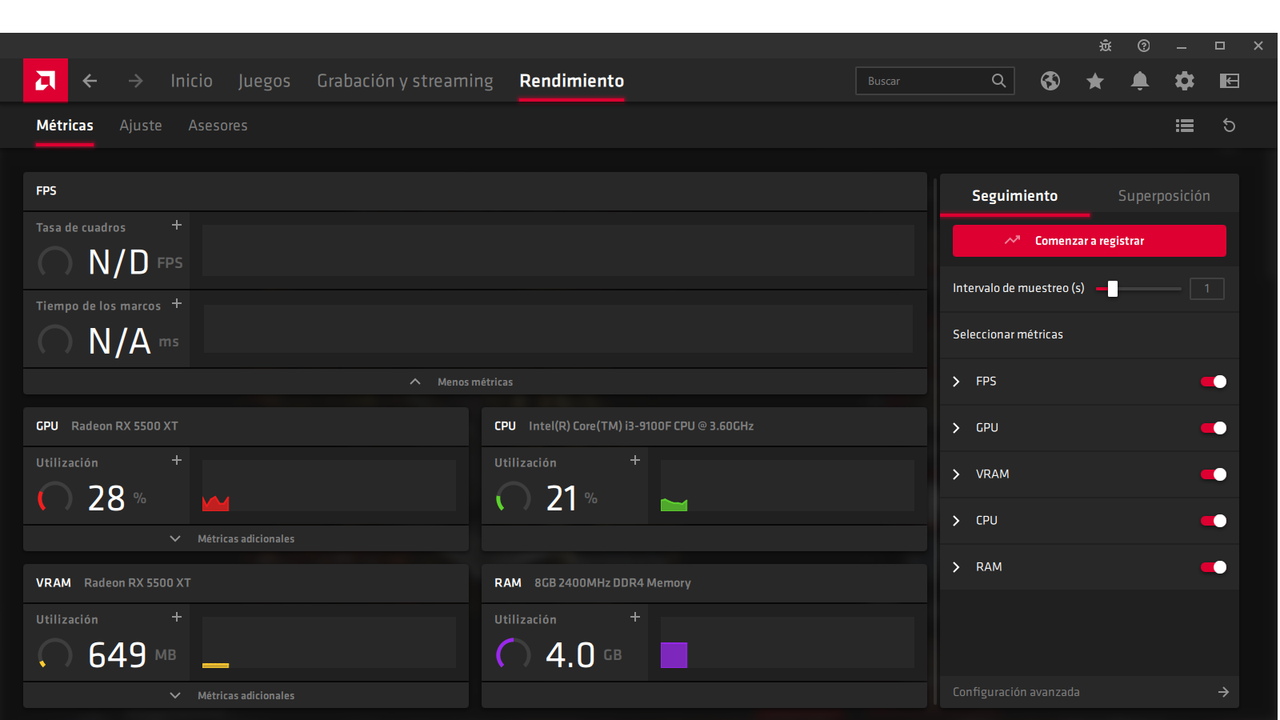Click plus icon for VRAM Utilización
Viewport: 1280px width, 720px height.
coord(177,617)
